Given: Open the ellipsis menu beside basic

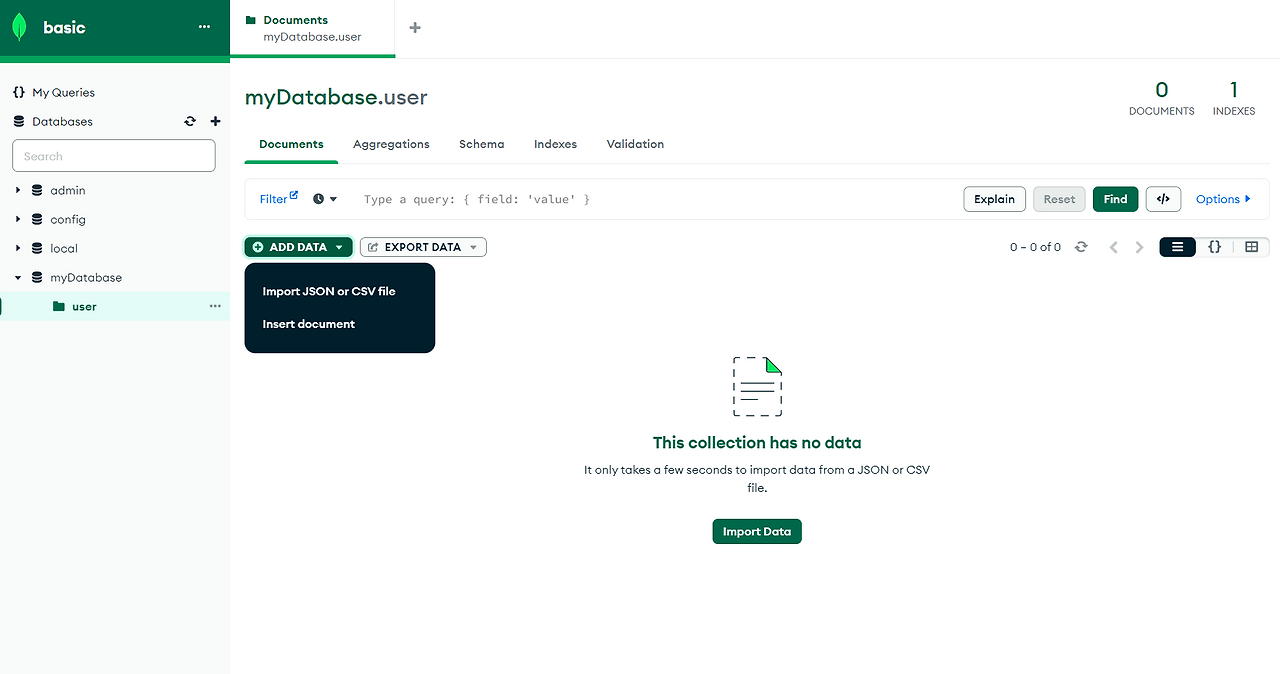Looking at the screenshot, I should tap(204, 27).
